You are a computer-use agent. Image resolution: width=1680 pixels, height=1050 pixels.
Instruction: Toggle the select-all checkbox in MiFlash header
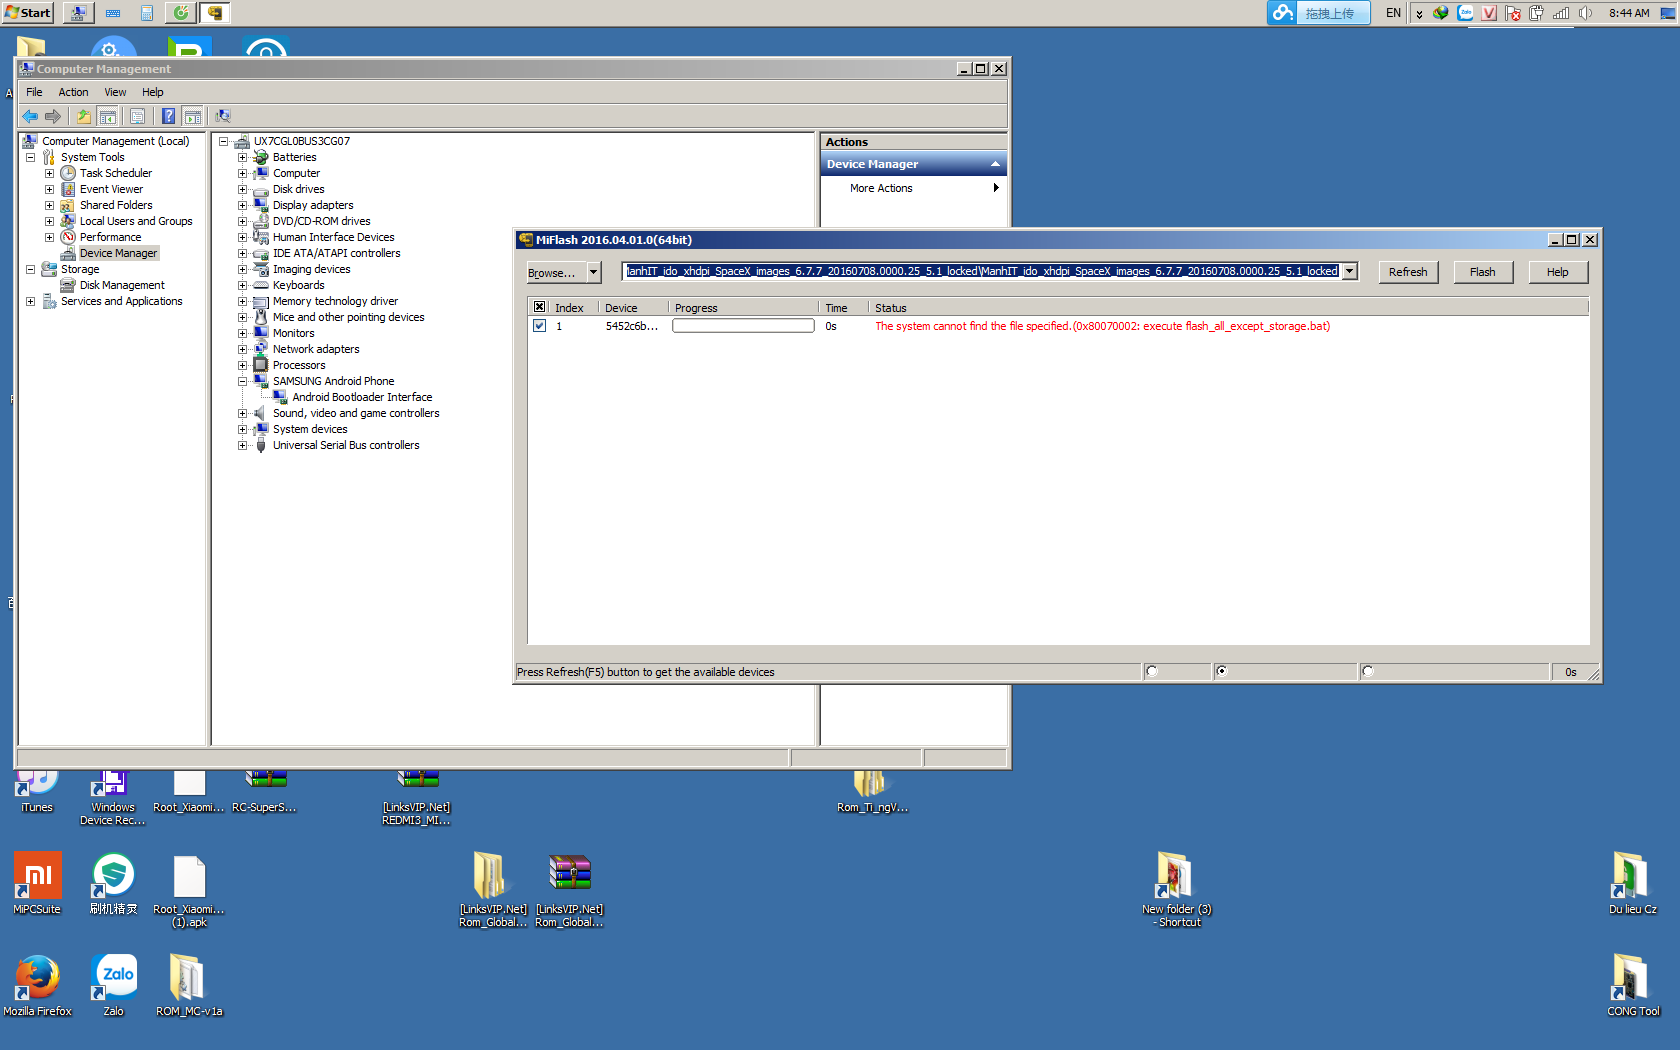[540, 307]
